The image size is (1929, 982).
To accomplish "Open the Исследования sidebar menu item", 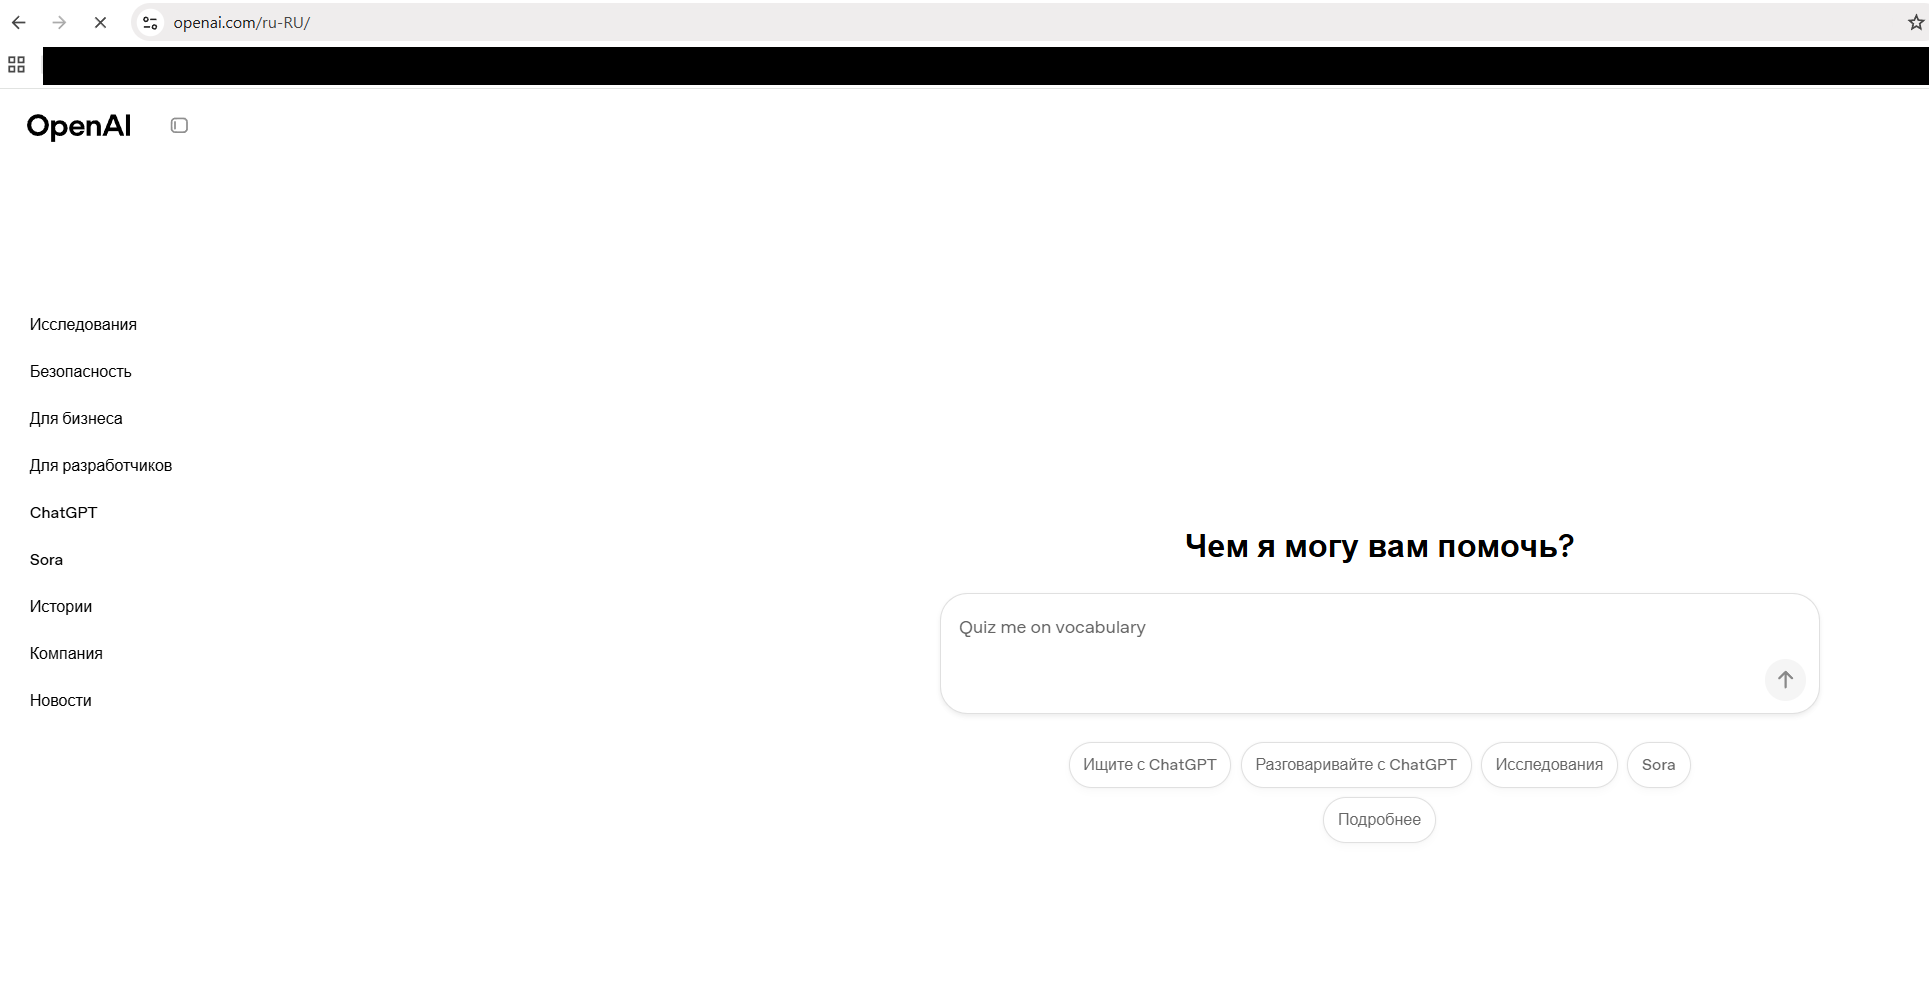I will tap(83, 325).
